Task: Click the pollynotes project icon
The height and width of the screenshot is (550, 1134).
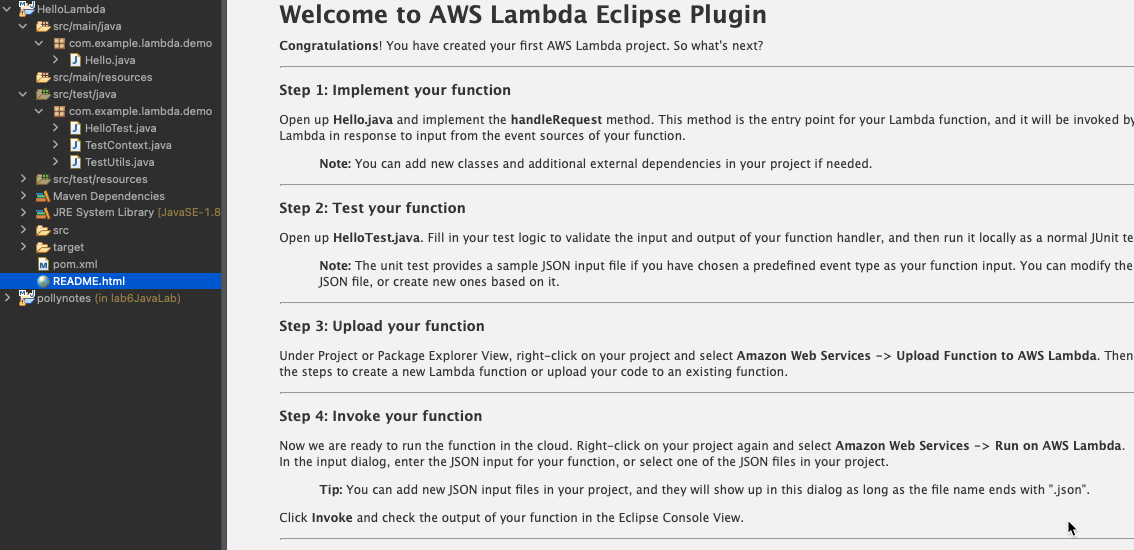Action: pyautogui.click(x=27, y=297)
